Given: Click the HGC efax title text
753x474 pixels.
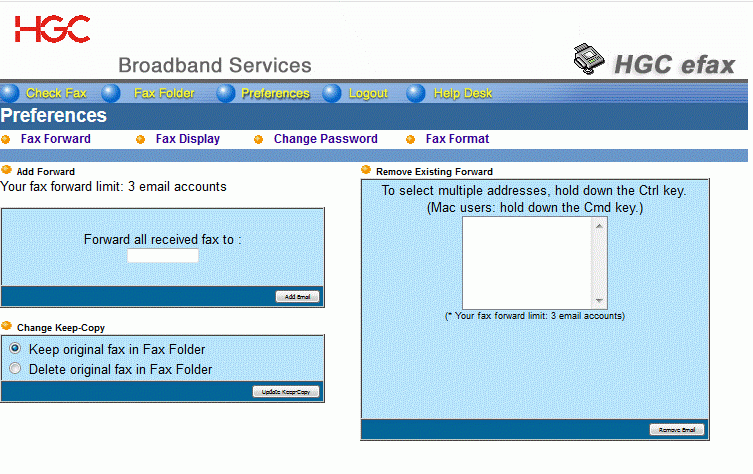Looking at the screenshot, I should [x=675, y=64].
